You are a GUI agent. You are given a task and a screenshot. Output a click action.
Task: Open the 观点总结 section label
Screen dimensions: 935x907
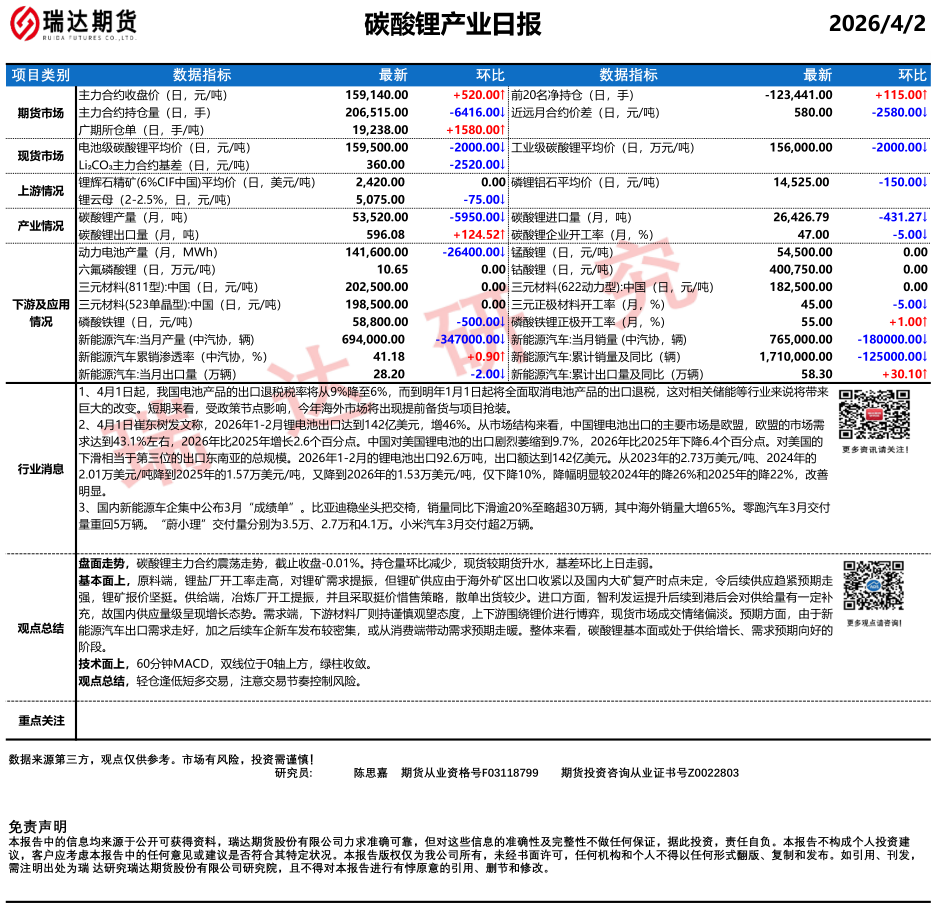40,628
